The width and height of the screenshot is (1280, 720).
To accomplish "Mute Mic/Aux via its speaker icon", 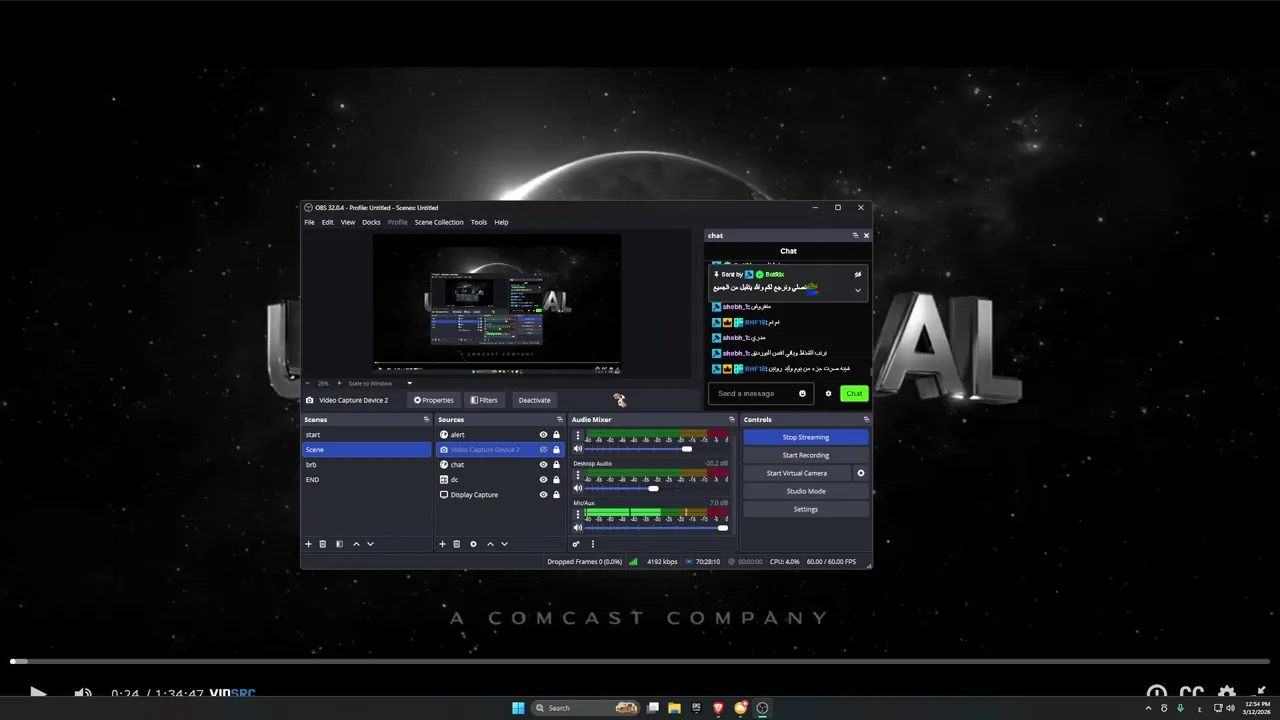I will (x=577, y=527).
